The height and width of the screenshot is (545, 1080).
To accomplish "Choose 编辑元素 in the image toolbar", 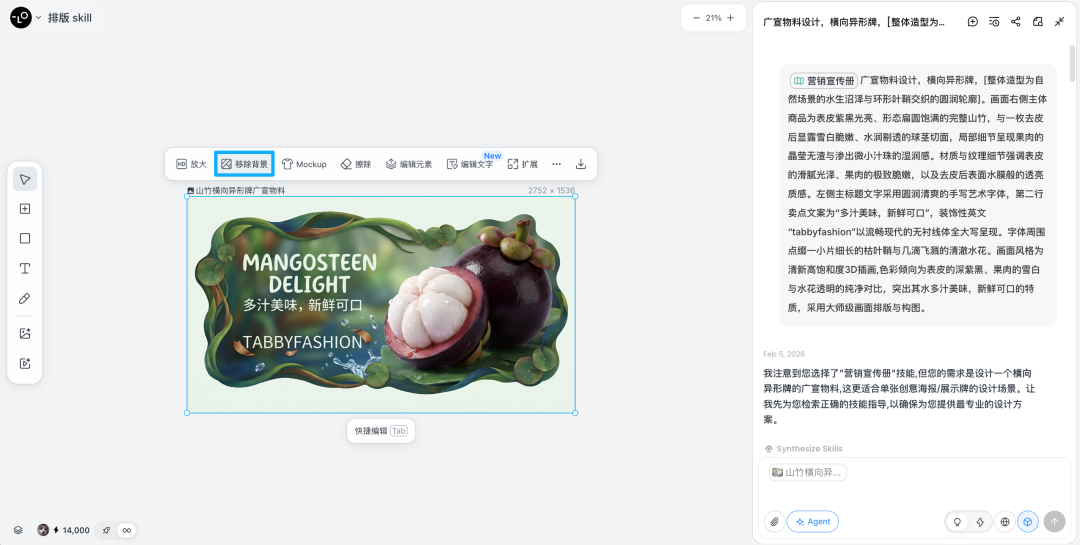I will pos(408,164).
